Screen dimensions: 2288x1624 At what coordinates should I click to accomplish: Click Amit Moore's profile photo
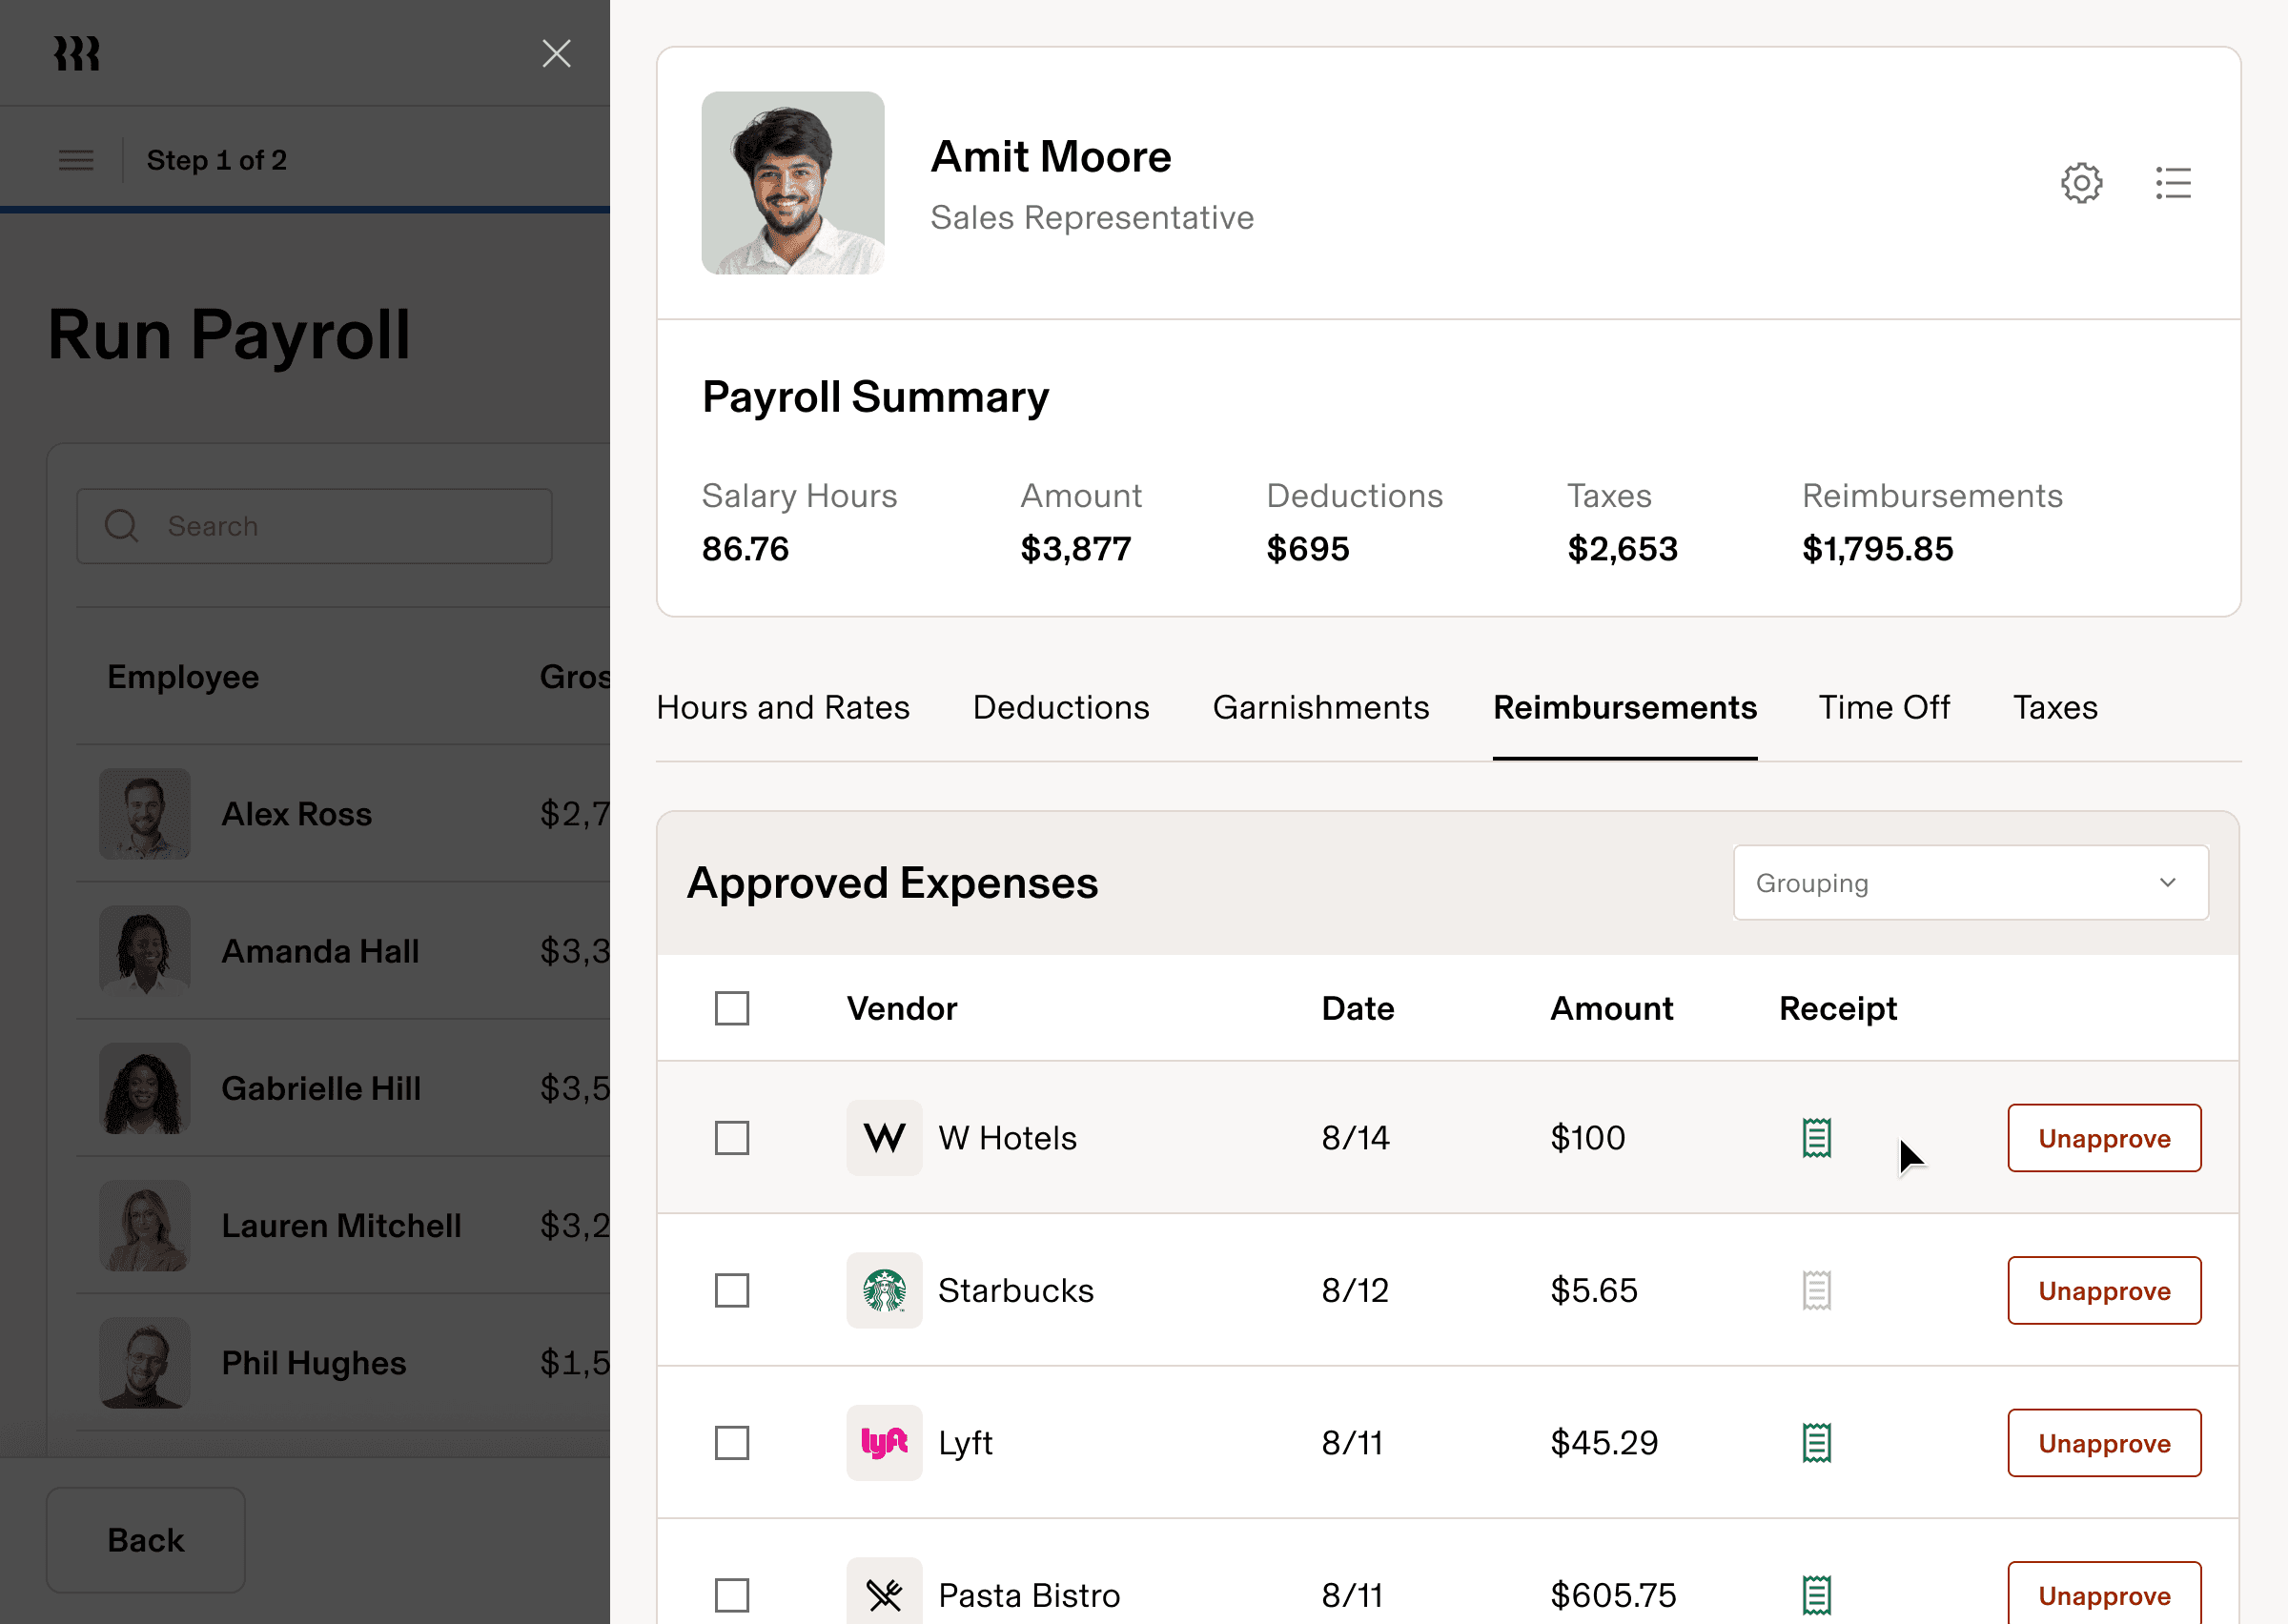click(x=793, y=183)
